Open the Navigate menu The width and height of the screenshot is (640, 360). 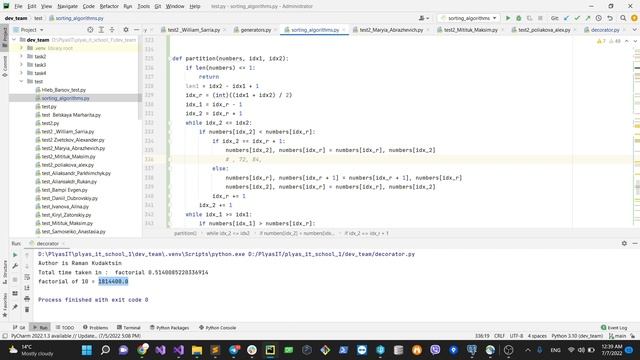tap(67, 6)
